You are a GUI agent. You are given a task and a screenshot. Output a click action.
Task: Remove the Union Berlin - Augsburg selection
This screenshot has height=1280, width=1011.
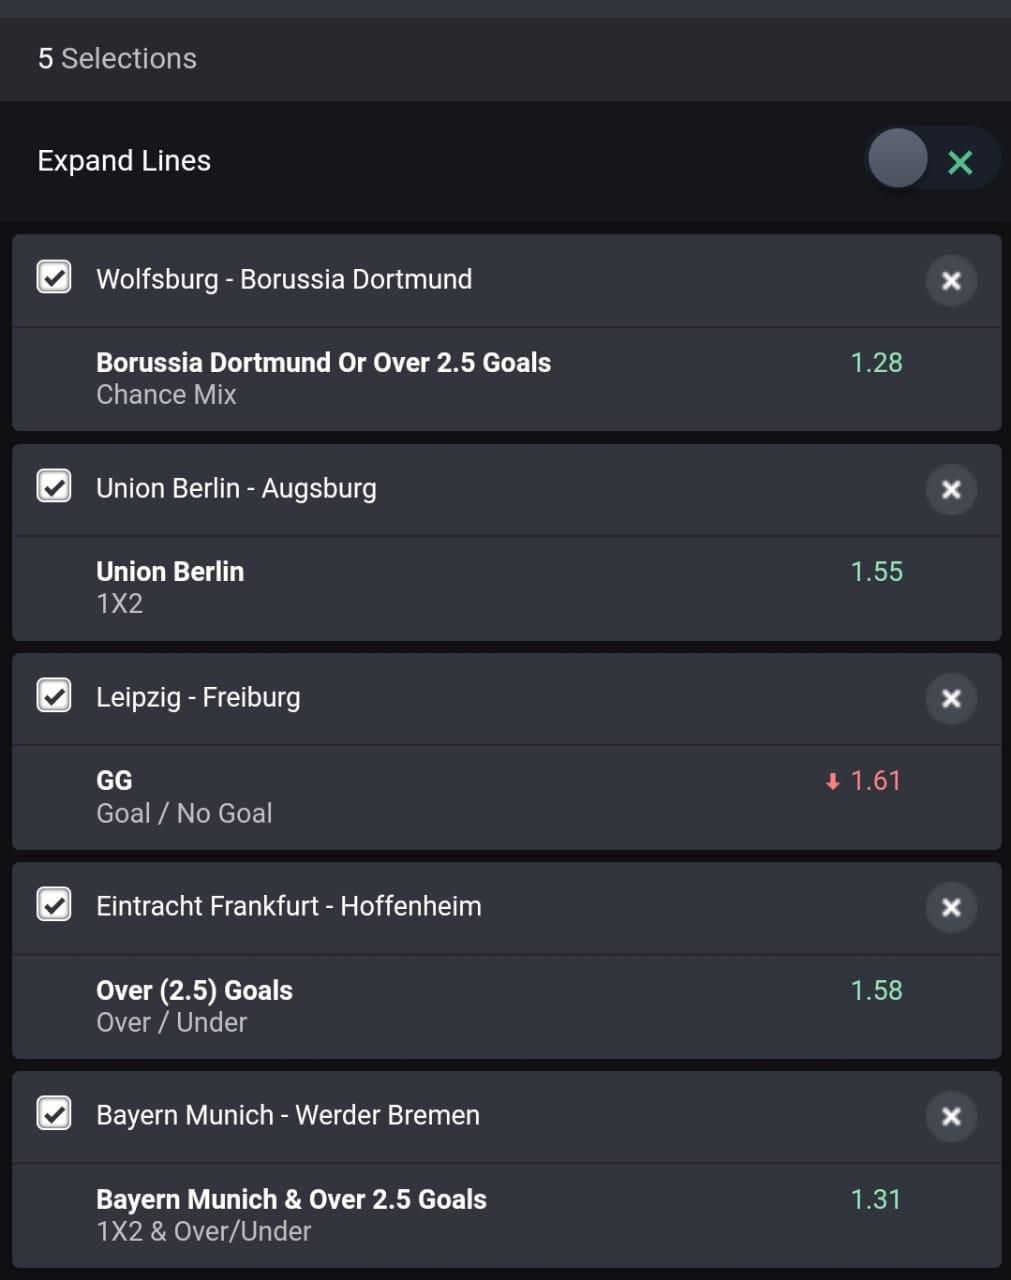coord(951,490)
